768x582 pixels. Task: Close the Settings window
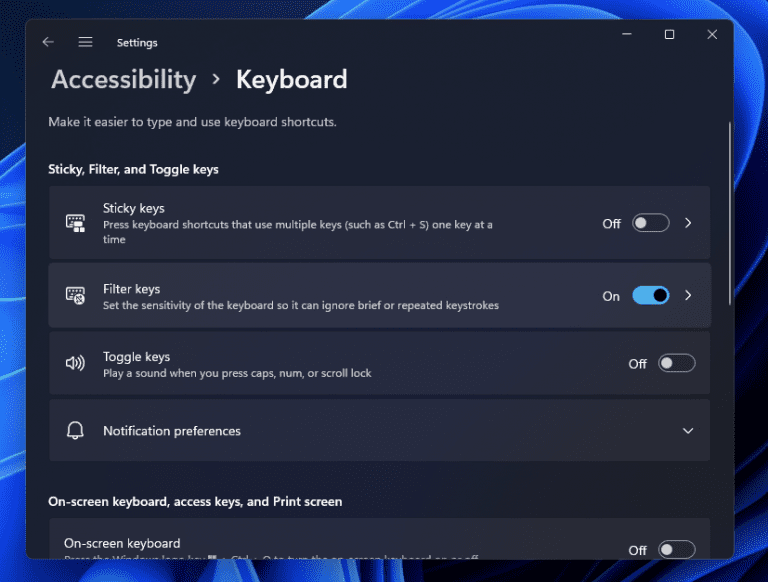712,35
